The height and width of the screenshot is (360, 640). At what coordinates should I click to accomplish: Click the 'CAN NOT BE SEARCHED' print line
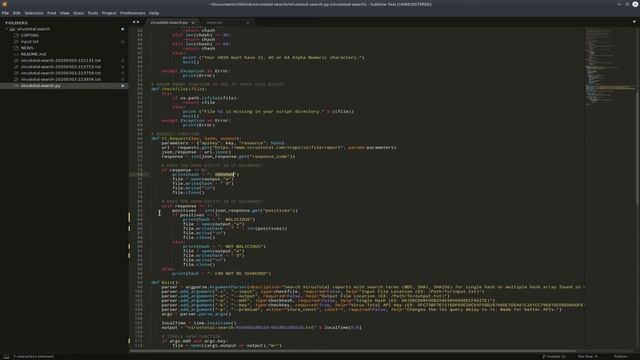pos(221,273)
